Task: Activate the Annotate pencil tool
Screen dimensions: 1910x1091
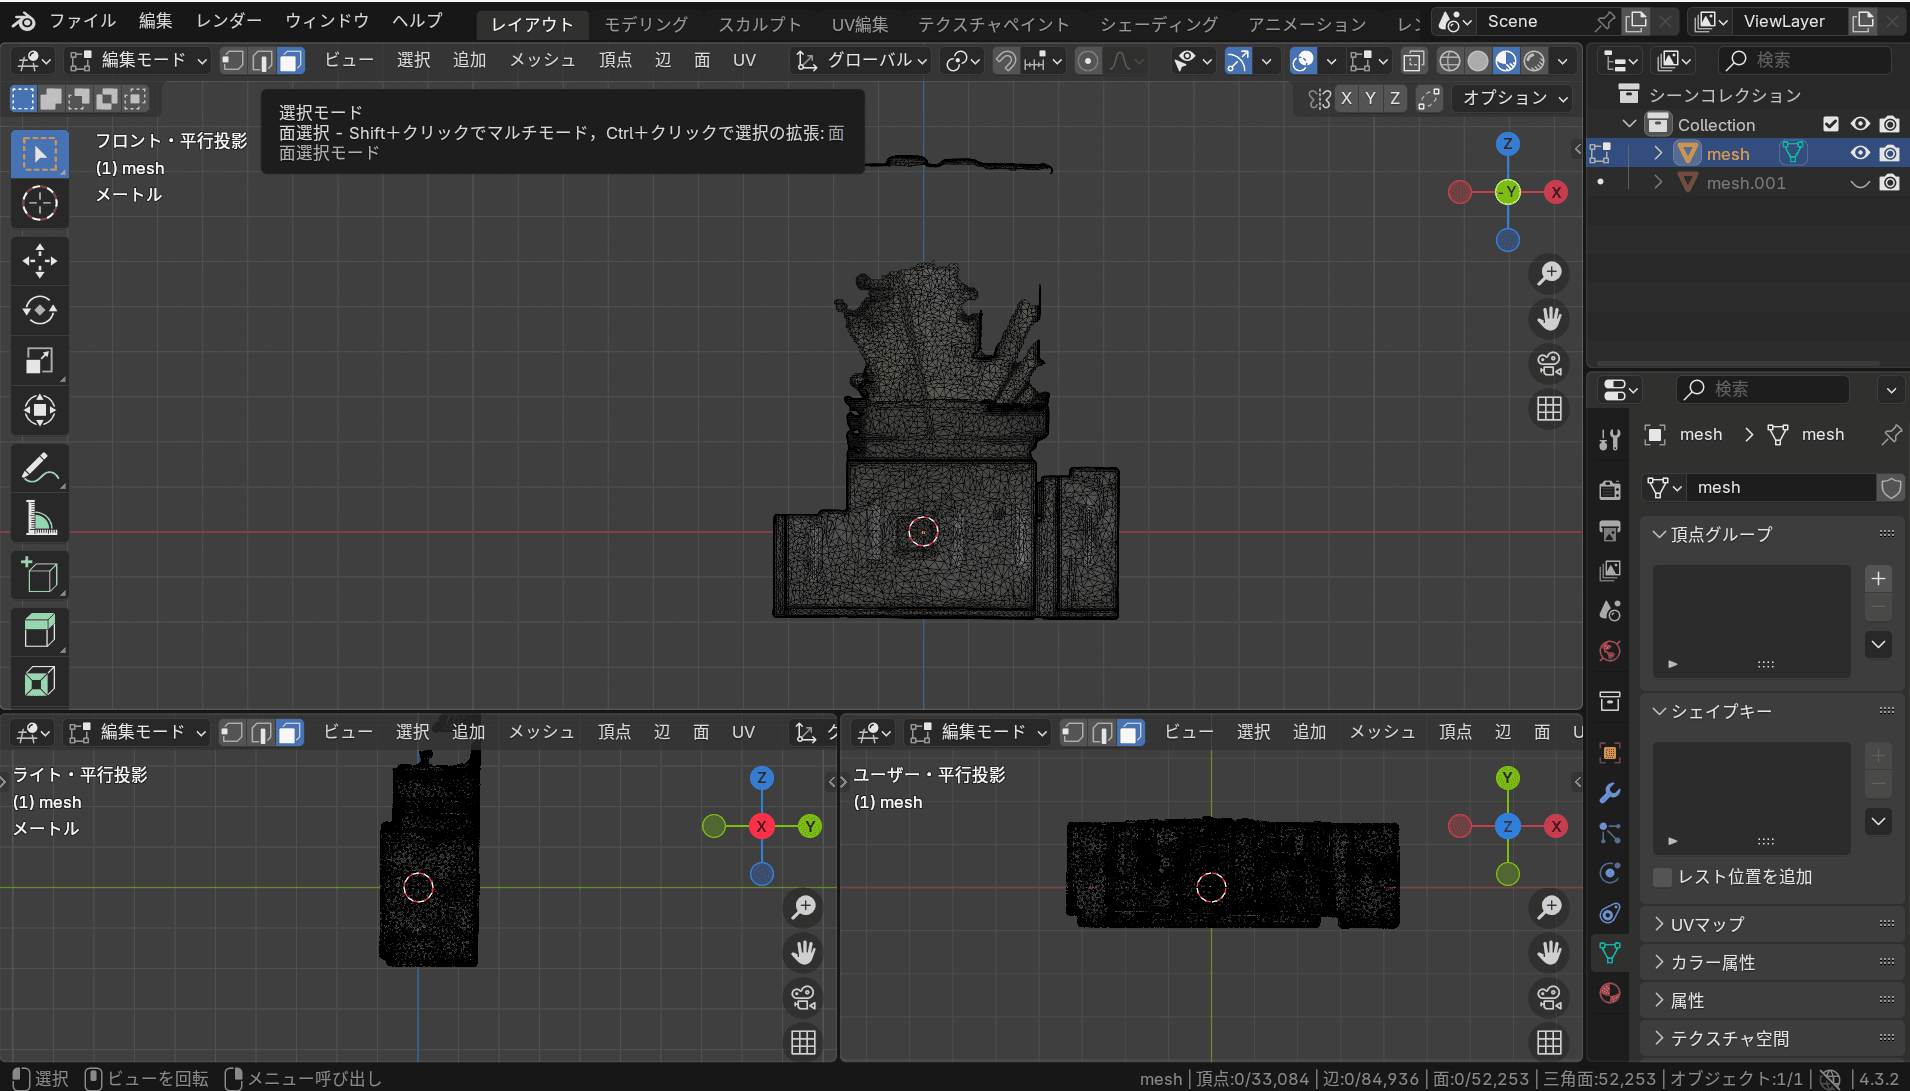Action: click(x=40, y=467)
